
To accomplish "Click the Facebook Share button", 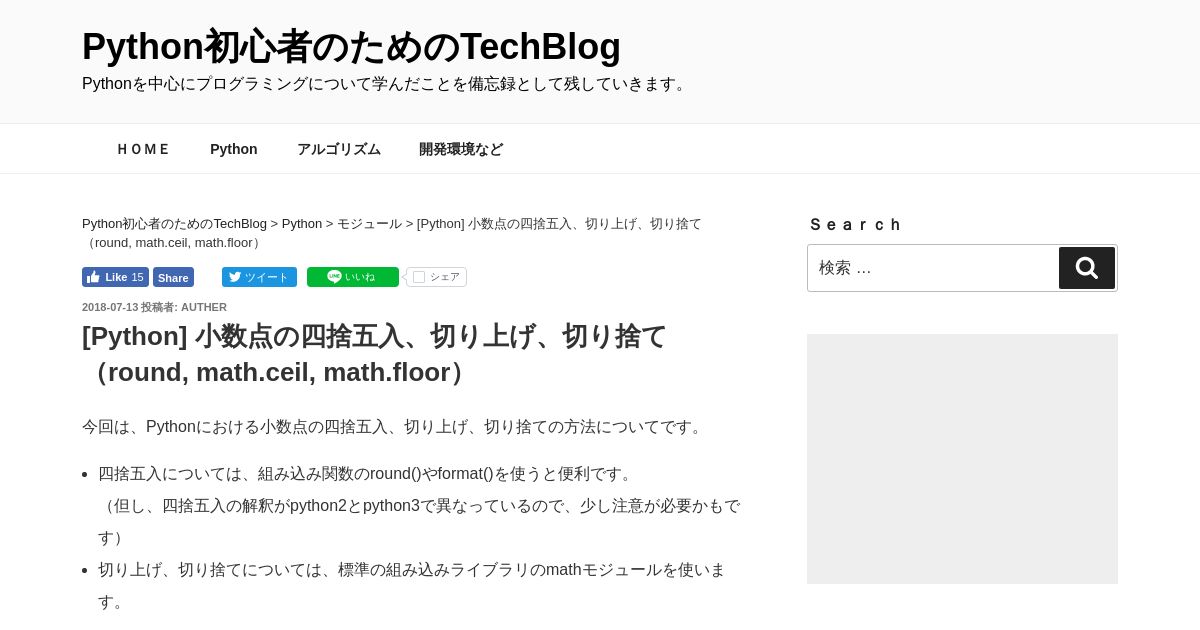I will tap(173, 277).
